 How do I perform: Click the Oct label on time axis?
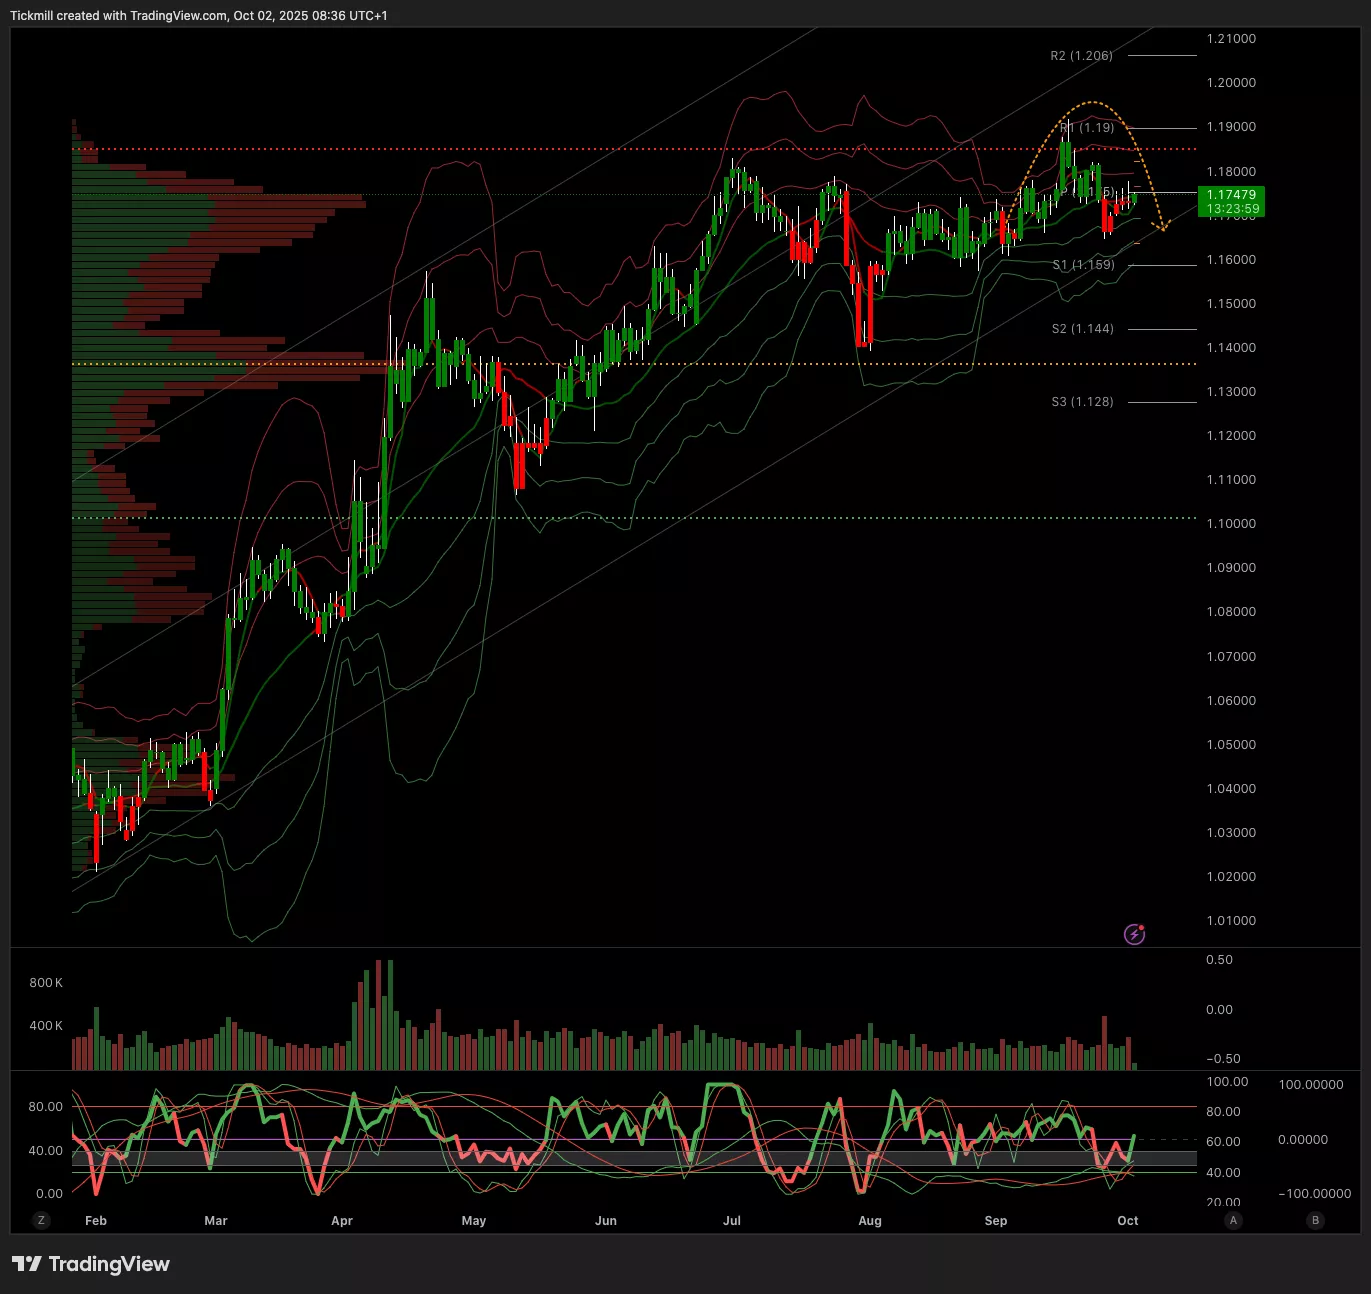click(1127, 1220)
